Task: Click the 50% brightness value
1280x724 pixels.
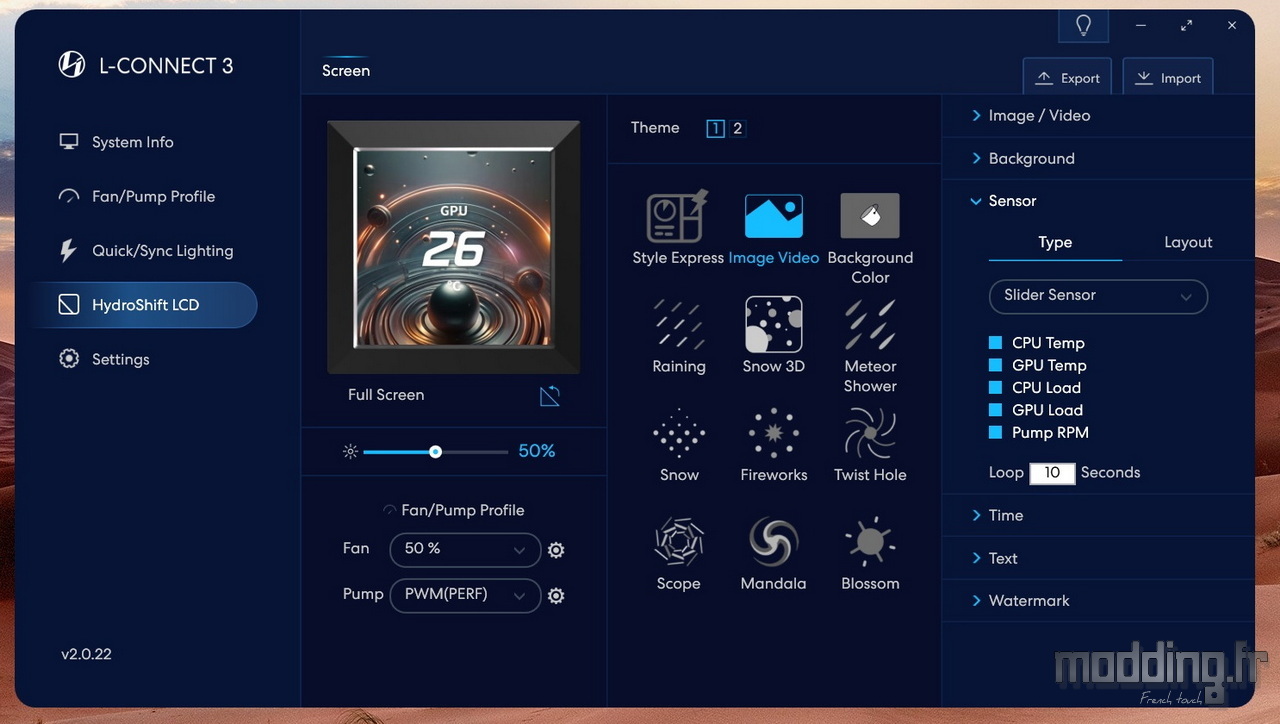Action: 536,452
